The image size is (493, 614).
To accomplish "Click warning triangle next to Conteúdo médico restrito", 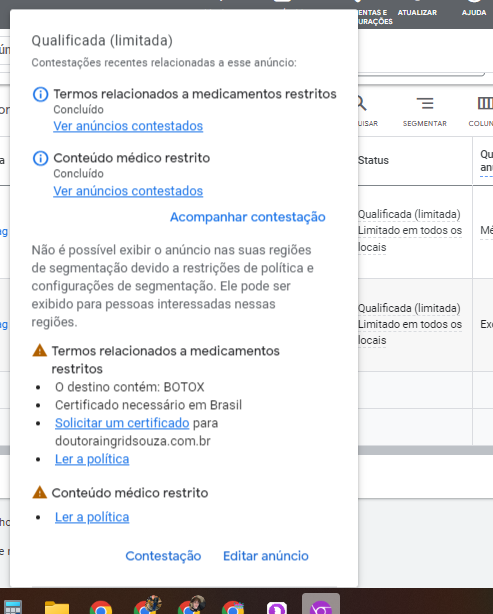I will click(40, 492).
